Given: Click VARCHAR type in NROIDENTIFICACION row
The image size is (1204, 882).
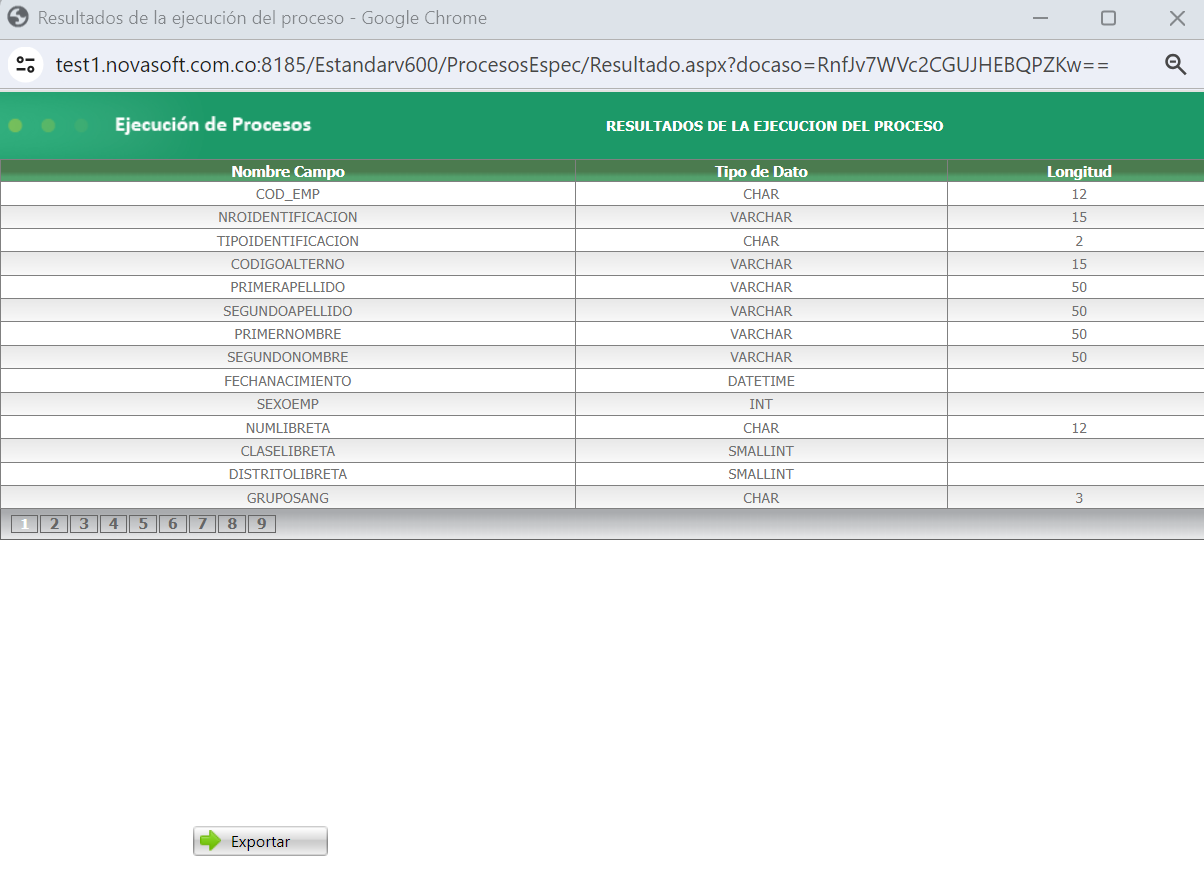Looking at the screenshot, I should point(761,217).
